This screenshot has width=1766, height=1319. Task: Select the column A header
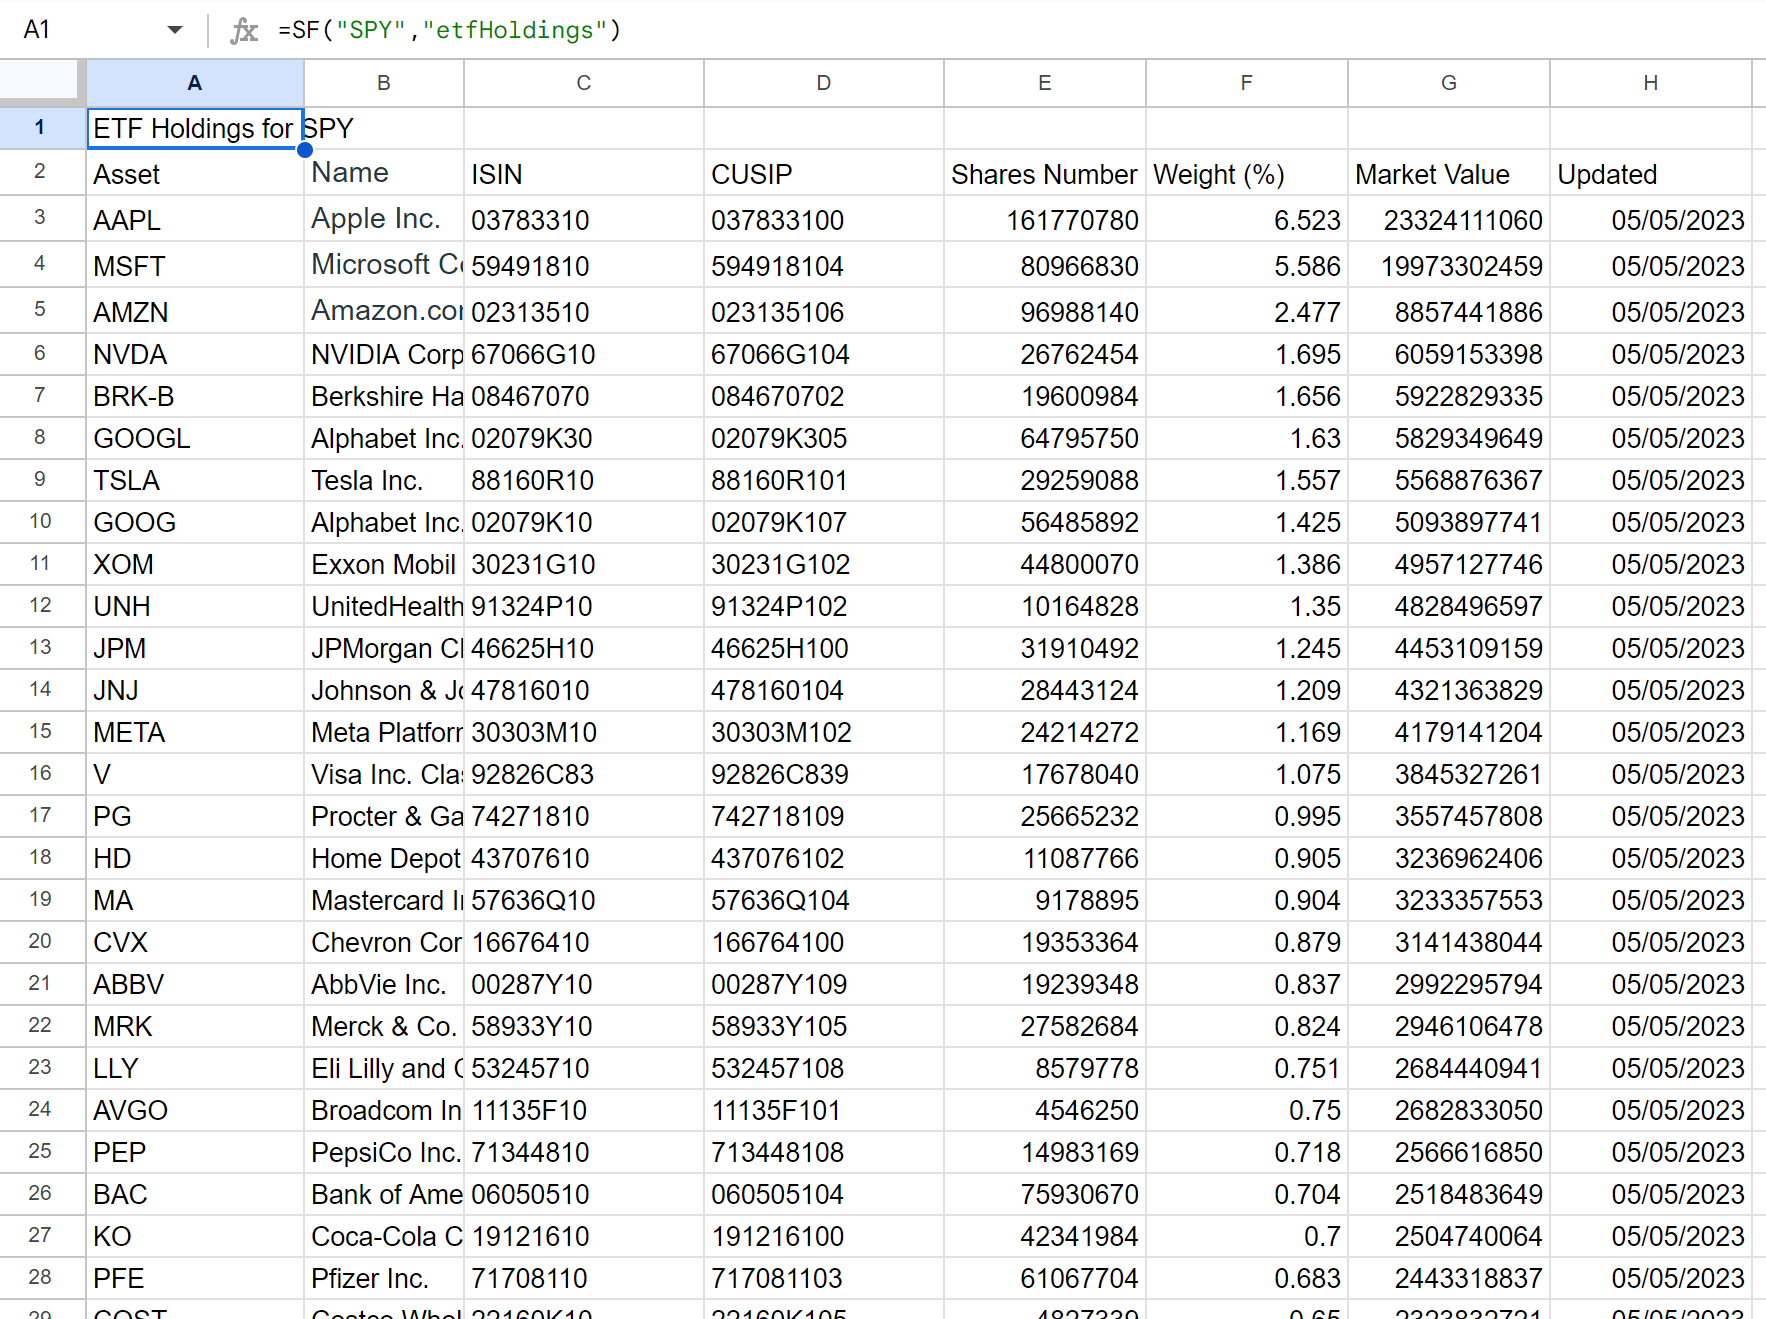(195, 83)
